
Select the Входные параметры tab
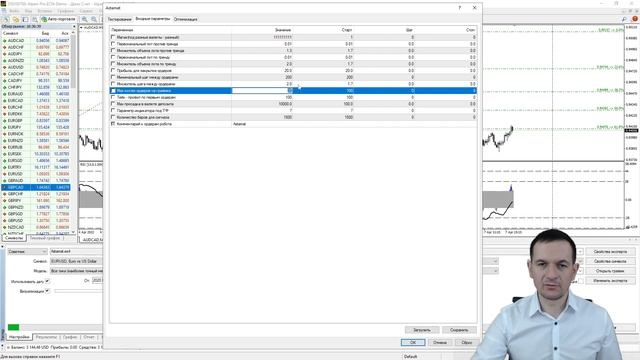[153, 19]
